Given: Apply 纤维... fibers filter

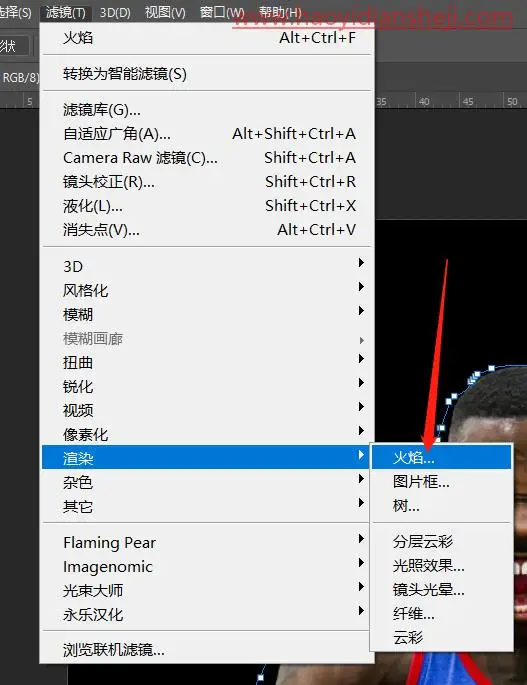Looking at the screenshot, I should tap(441, 614).
